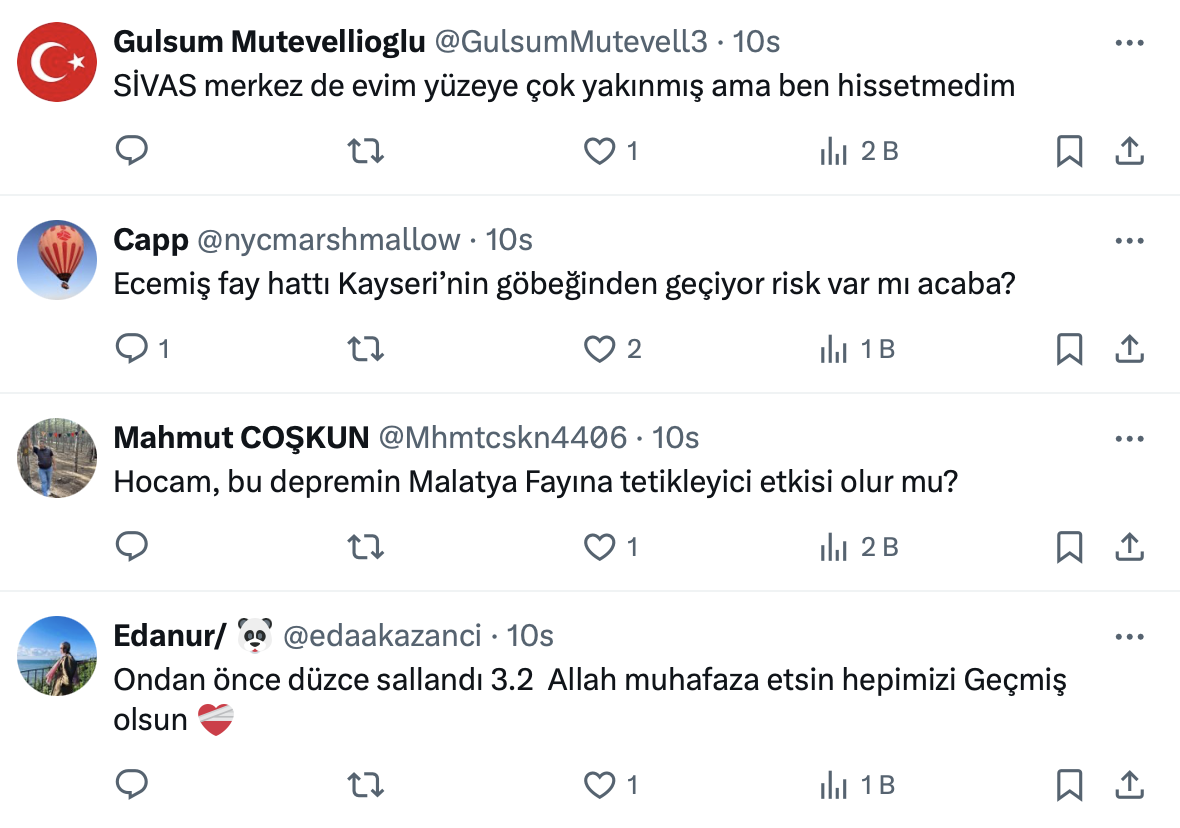
Task: Click Gulsum's Turkish flag profile picture
Action: (57, 62)
